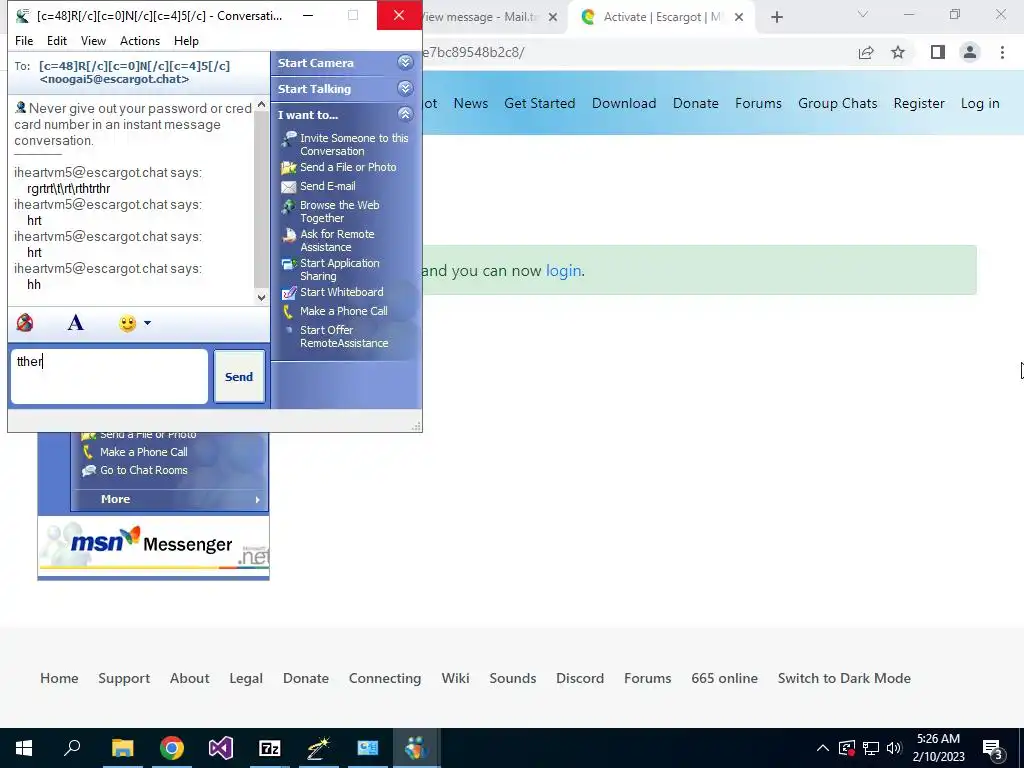Image resolution: width=1024 pixels, height=768 pixels.
Task: Expand the More menu in Messenger window
Action: [169, 499]
